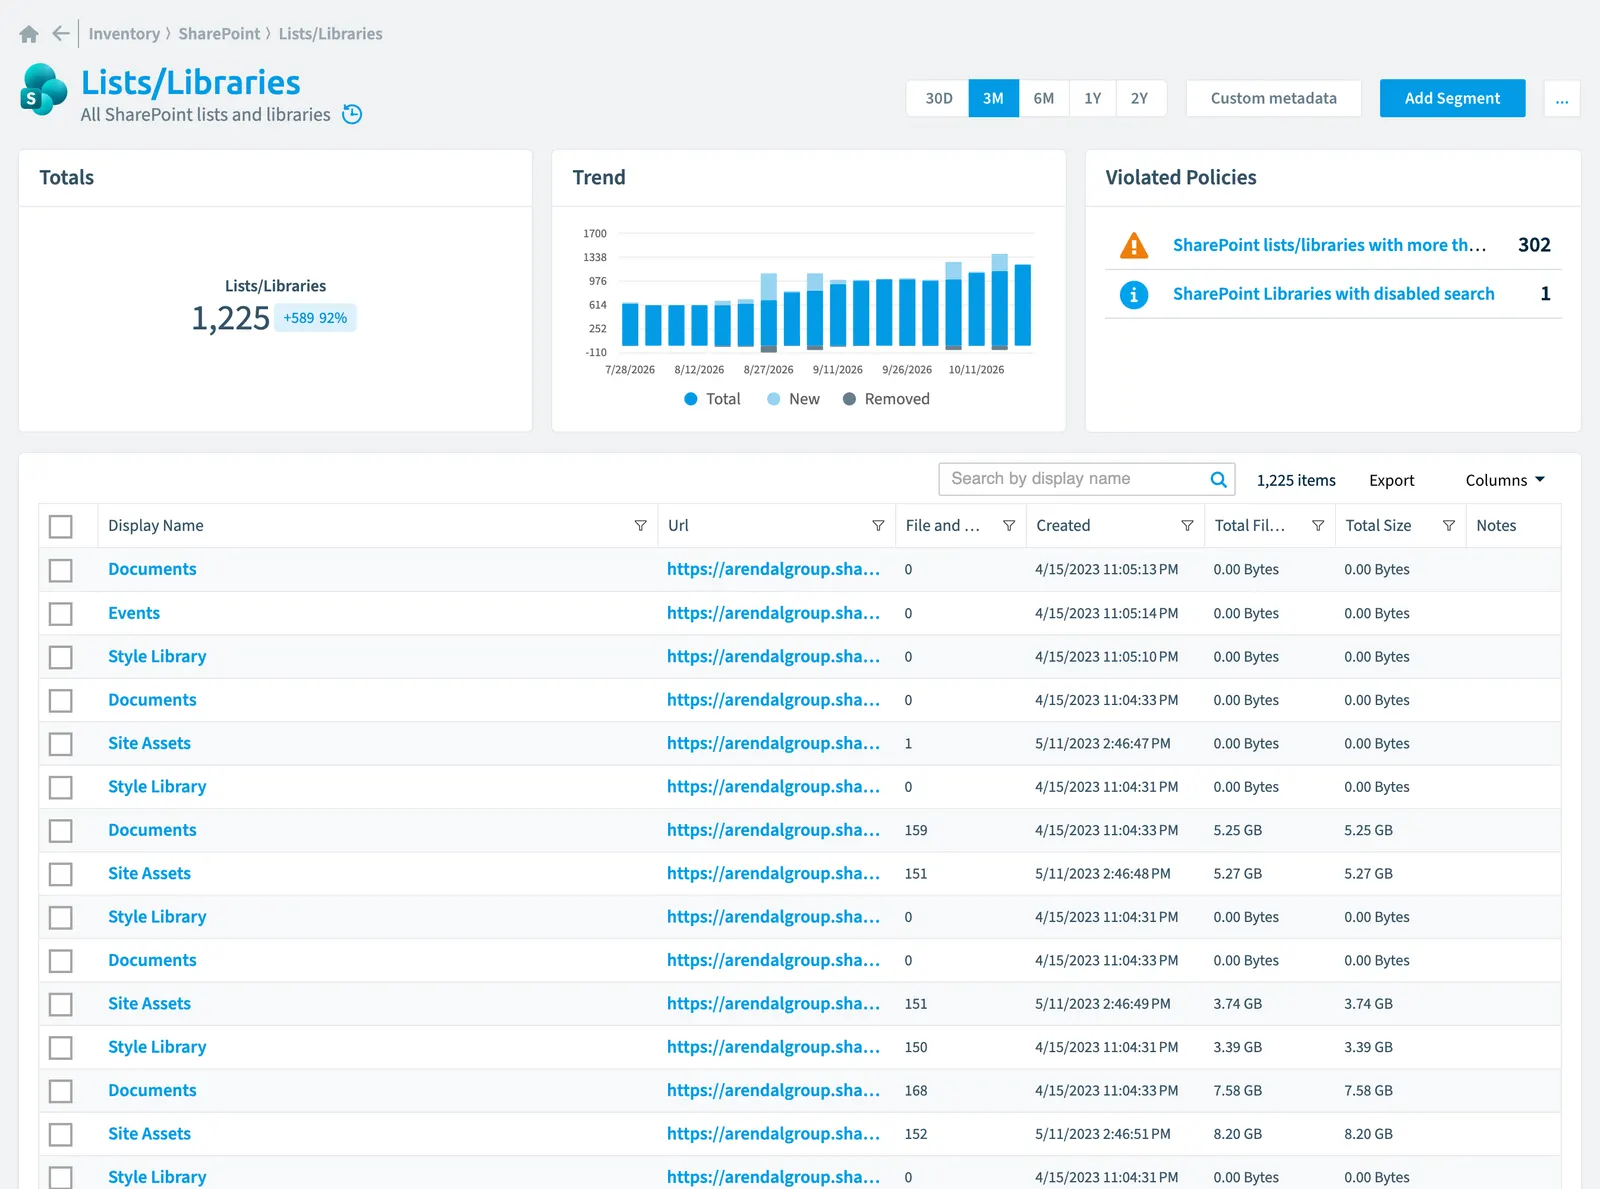The height and width of the screenshot is (1189, 1600).
Task: Check the row created 4/15/2023 11:05:13 PM
Action: pyautogui.click(x=61, y=570)
